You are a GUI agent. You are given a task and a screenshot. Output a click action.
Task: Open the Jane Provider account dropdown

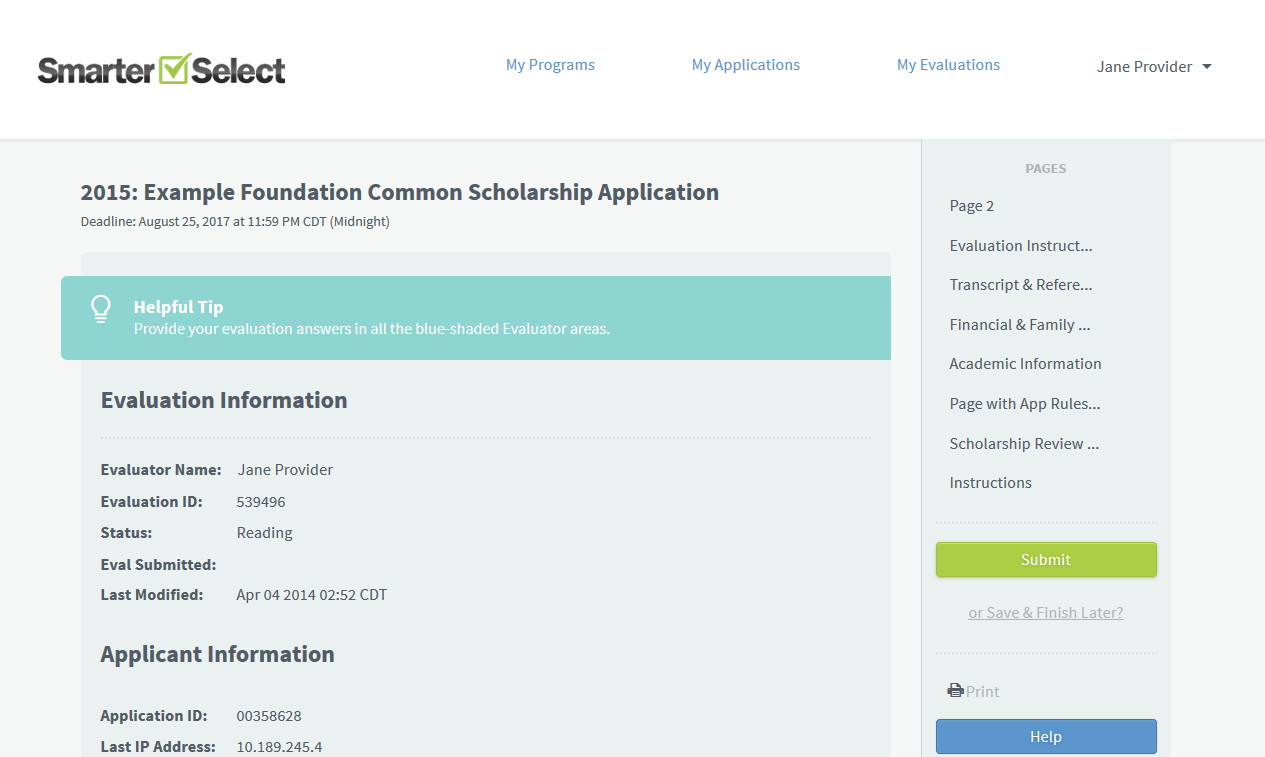point(1154,67)
